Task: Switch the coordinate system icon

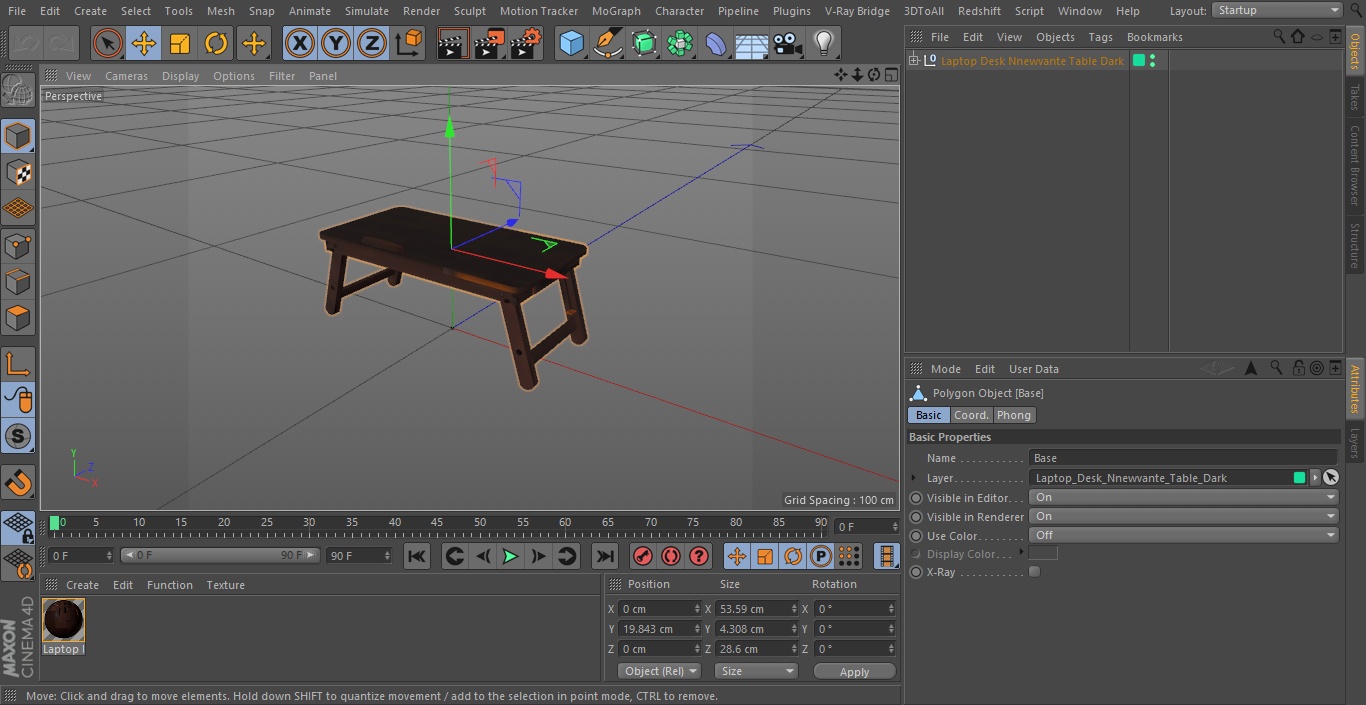Action: (409, 43)
